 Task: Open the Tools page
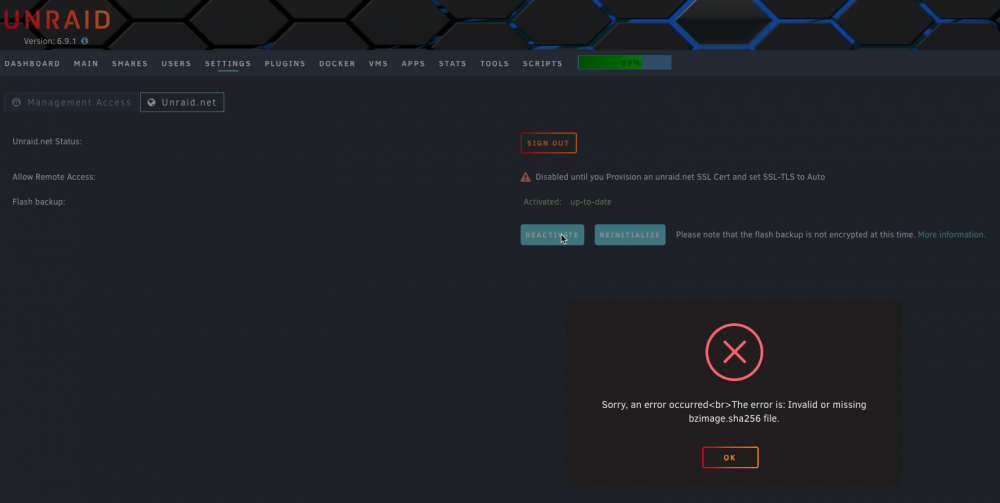(x=495, y=64)
